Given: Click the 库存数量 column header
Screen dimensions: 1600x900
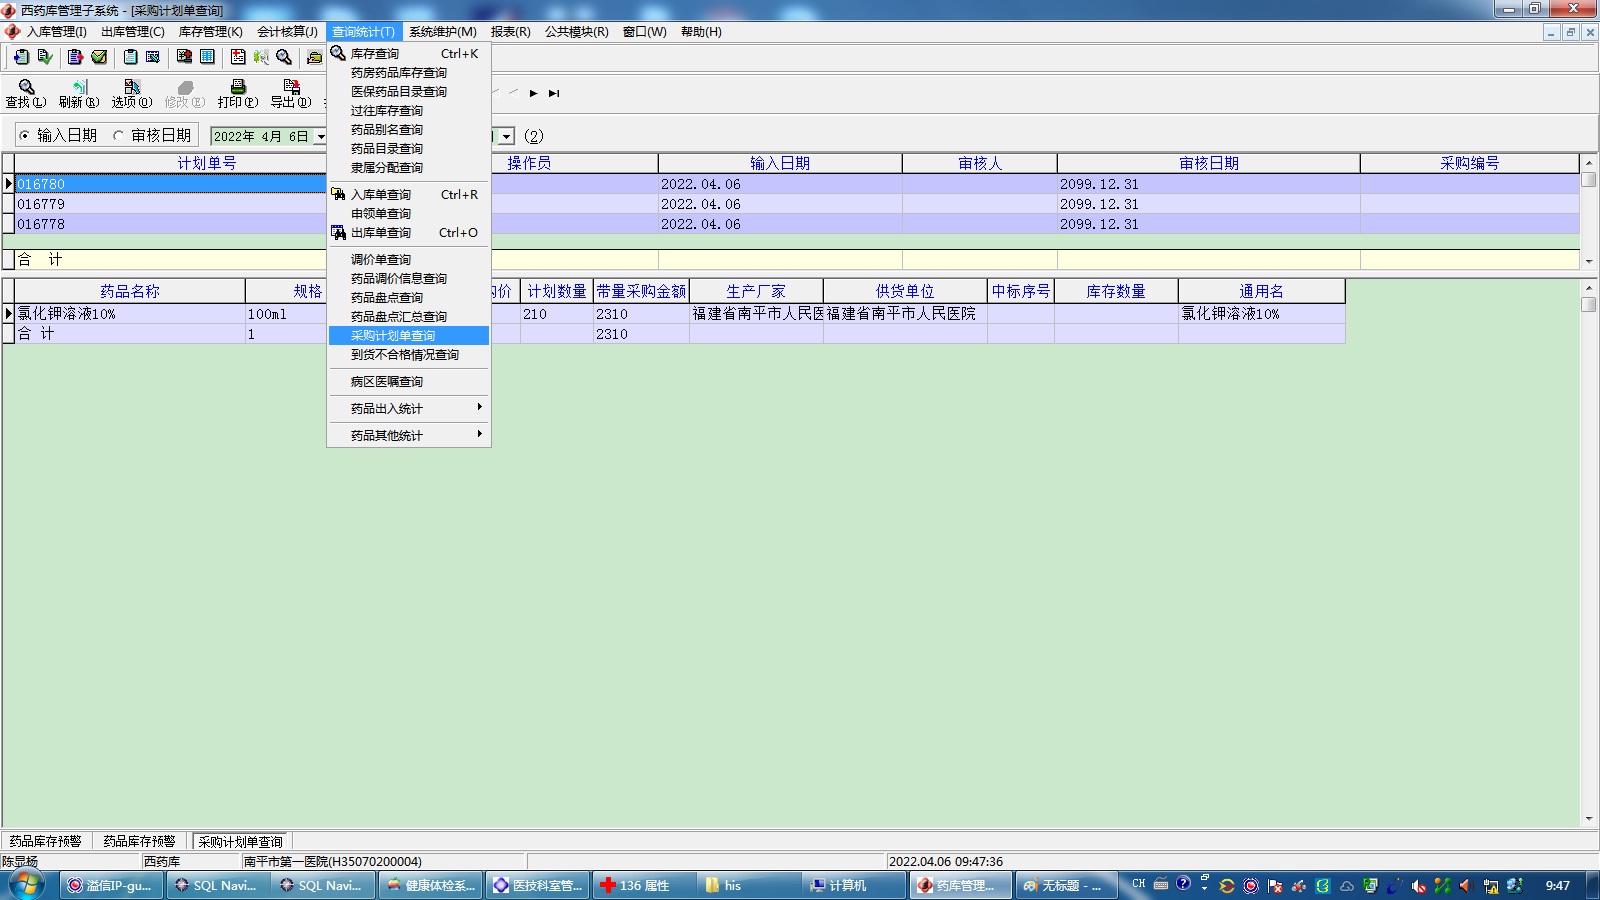Looking at the screenshot, I should point(1116,291).
